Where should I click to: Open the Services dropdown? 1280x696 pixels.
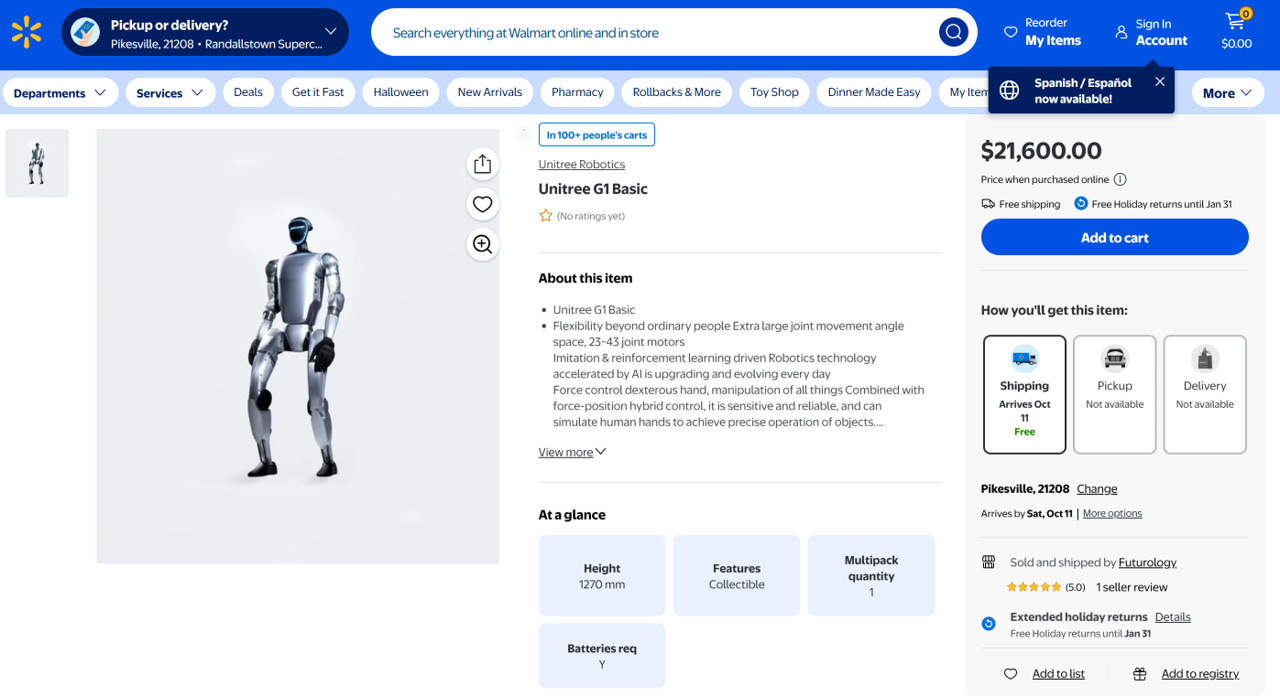(x=170, y=93)
